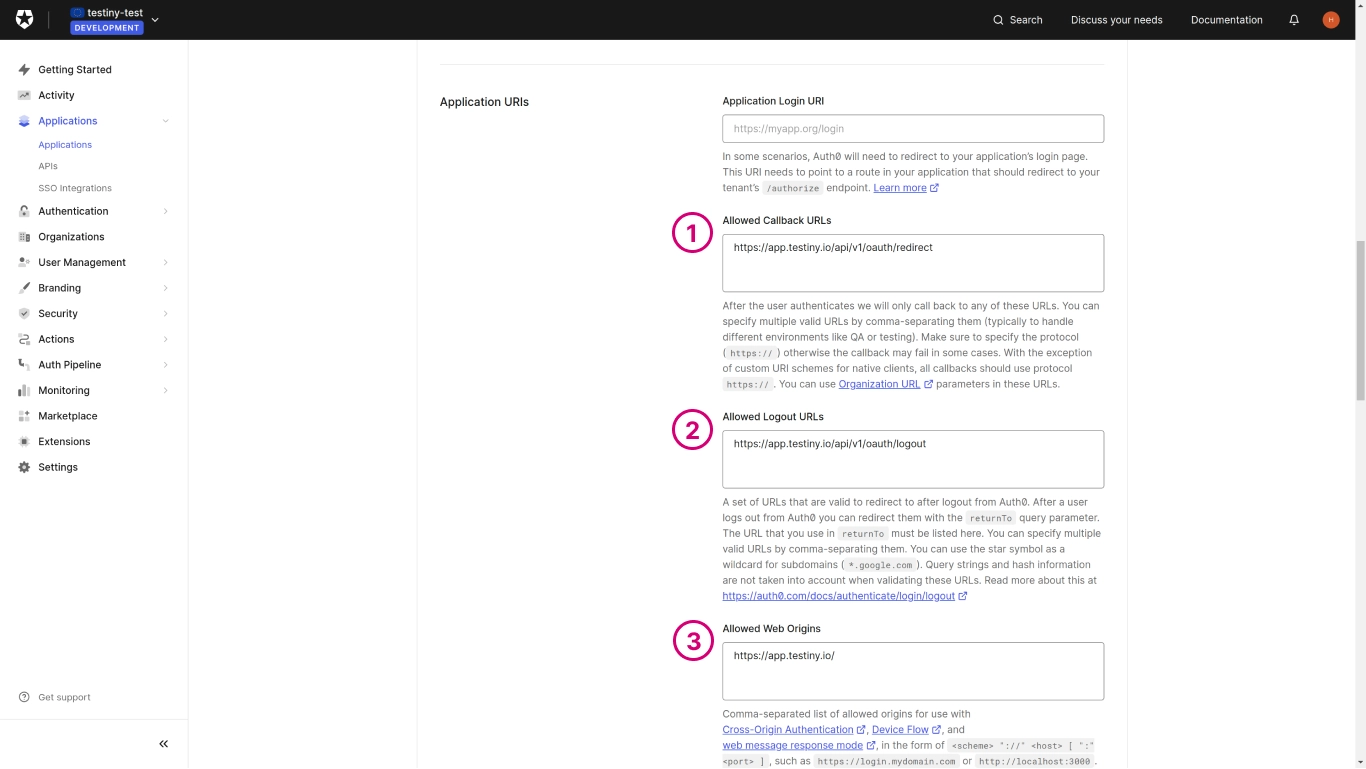Click the Settings gear icon

click(x=24, y=467)
